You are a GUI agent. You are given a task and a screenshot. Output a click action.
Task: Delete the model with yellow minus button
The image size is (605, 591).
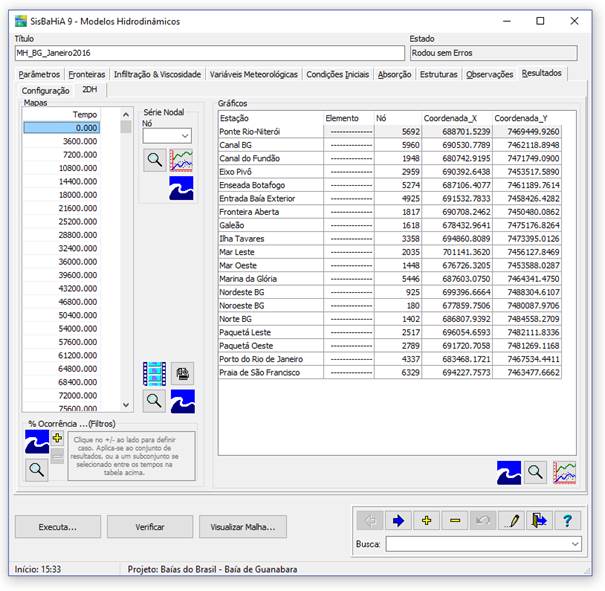[x=455, y=521]
